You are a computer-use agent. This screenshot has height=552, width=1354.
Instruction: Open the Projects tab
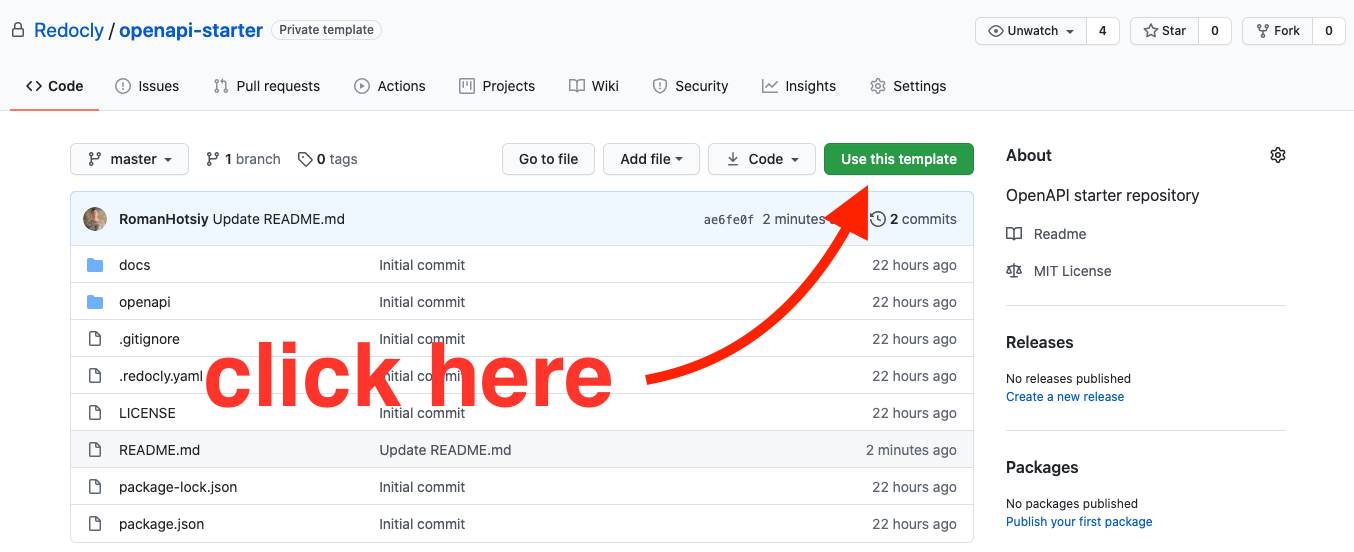[x=497, y=86]
